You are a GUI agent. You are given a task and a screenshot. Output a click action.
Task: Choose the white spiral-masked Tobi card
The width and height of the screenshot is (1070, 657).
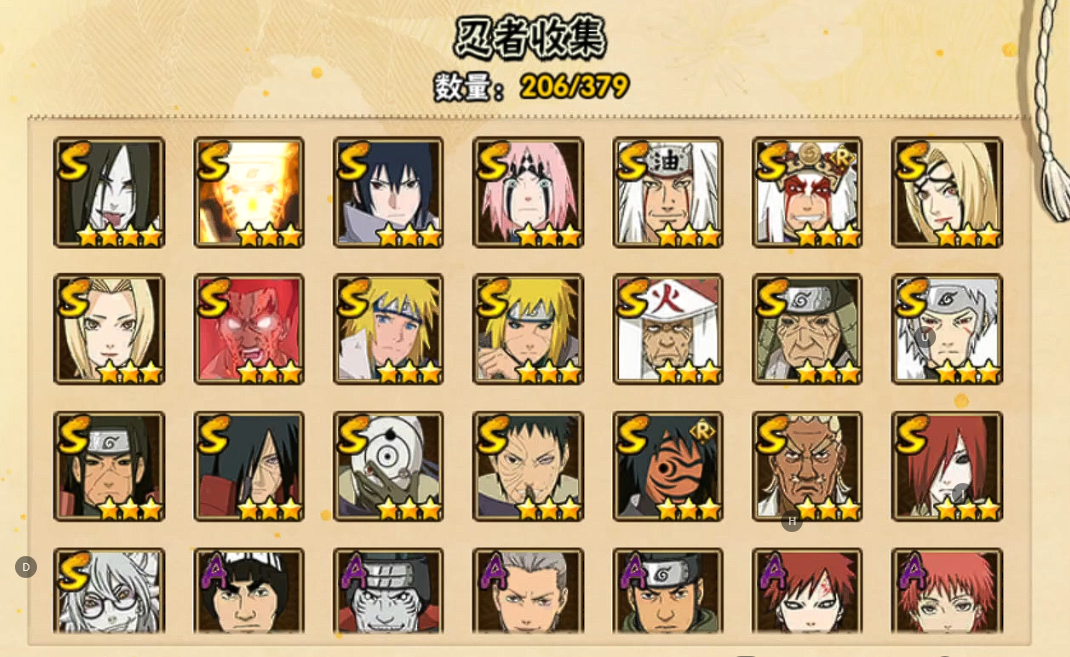(388, 467)
